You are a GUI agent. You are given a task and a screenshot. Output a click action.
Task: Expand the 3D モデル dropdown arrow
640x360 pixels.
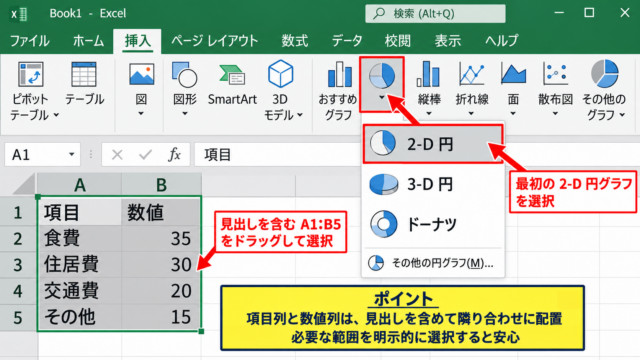pos(300,116)
